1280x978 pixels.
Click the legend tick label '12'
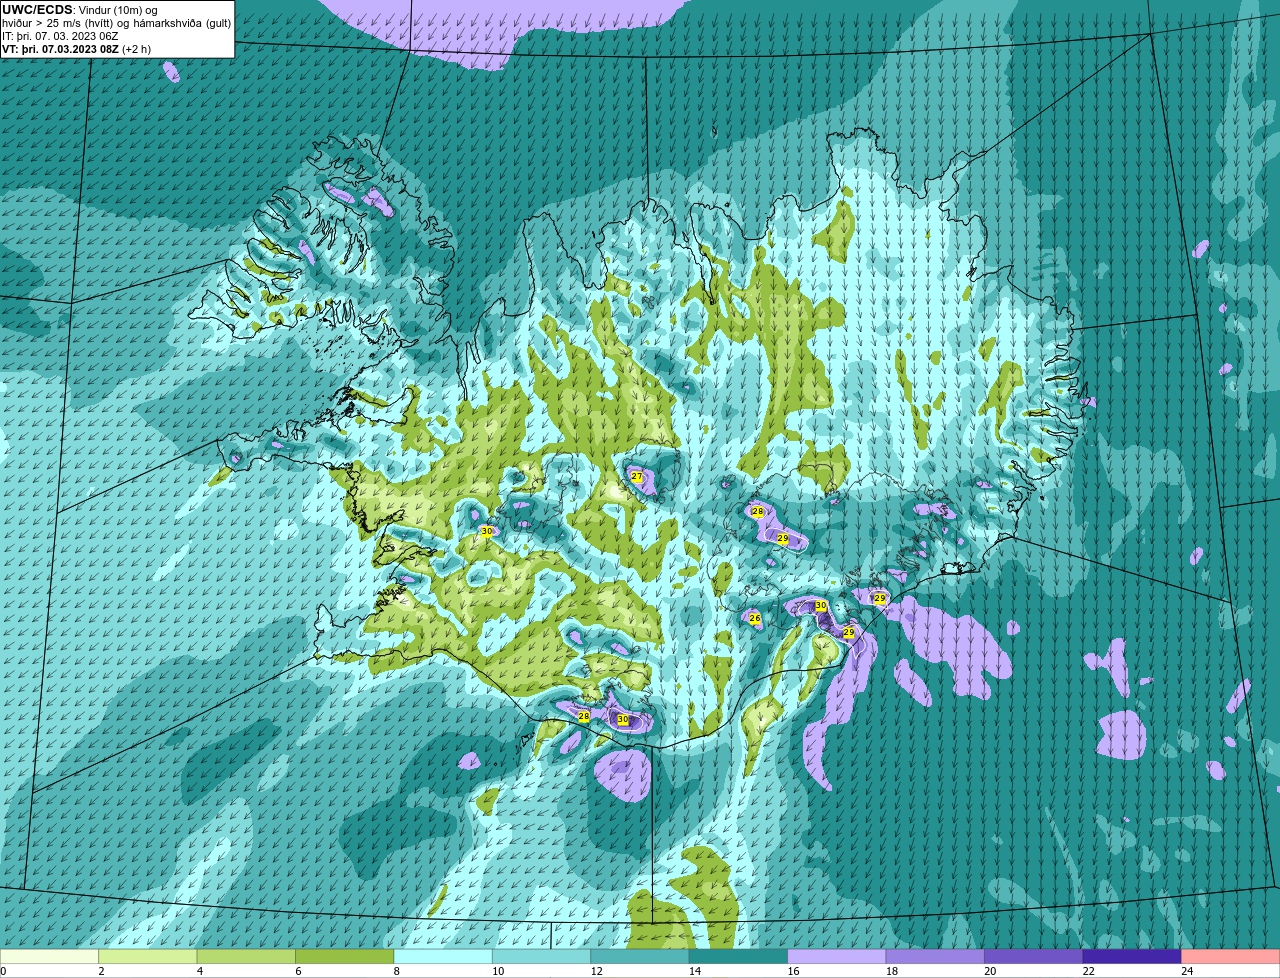(x=596, y=971)
